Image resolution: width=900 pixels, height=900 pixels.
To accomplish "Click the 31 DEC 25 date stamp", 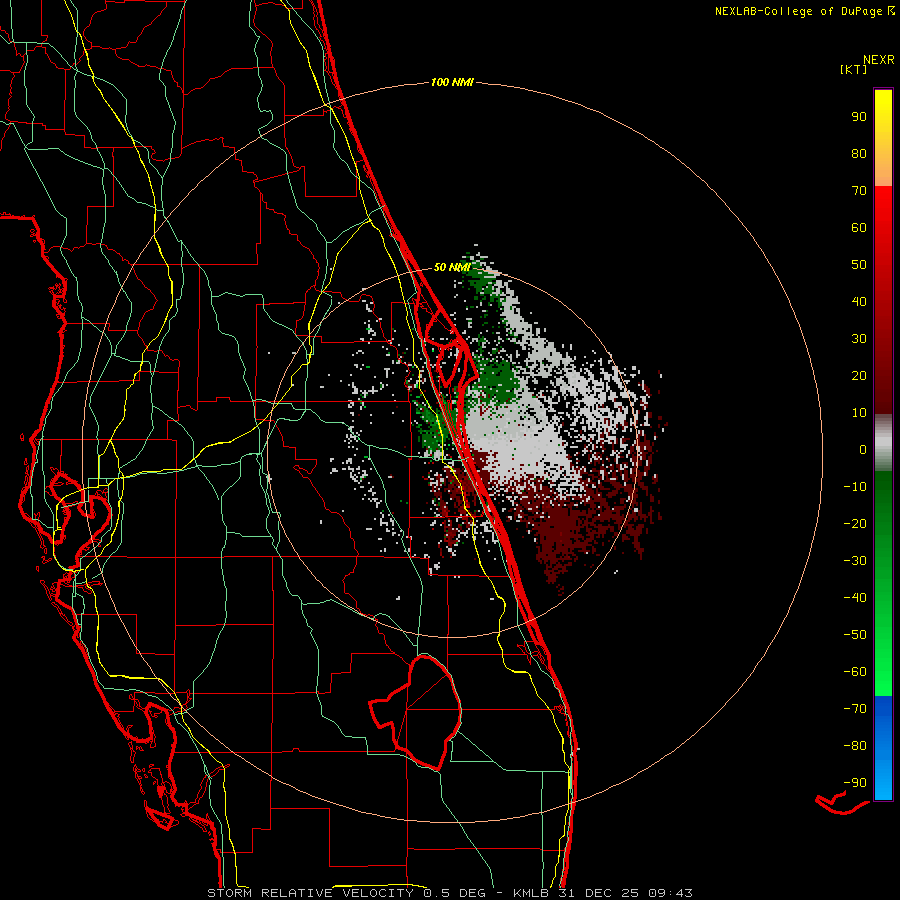I will click(598, 893).
